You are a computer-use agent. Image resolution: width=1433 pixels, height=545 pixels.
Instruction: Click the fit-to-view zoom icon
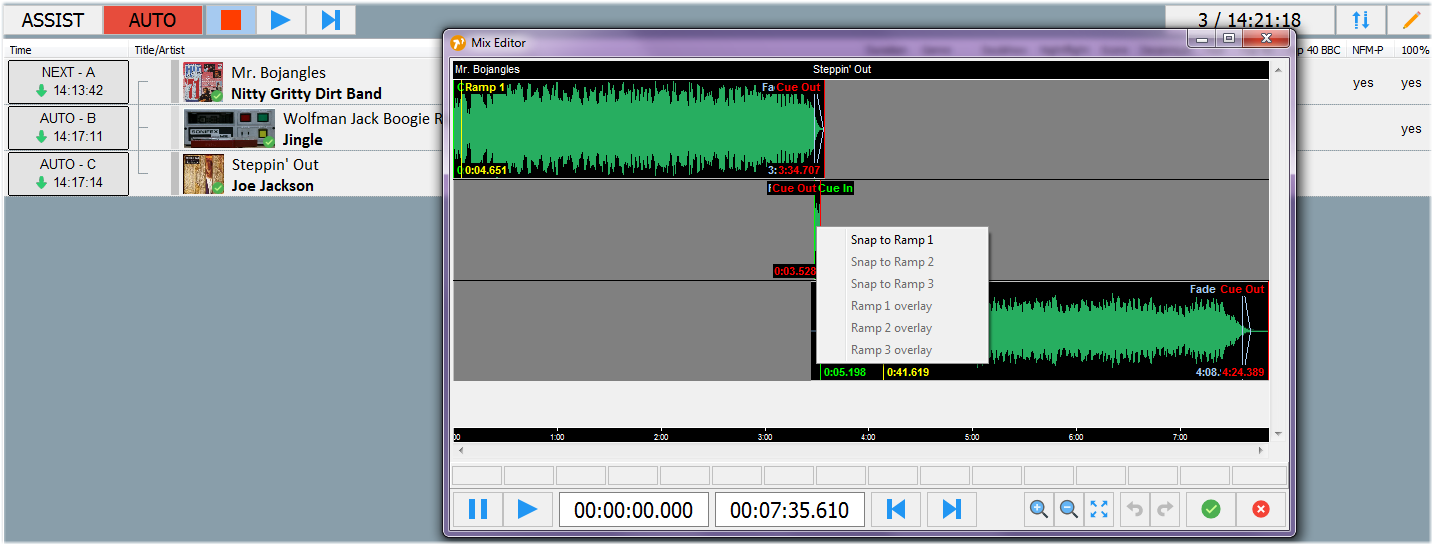coord(1099,510)
